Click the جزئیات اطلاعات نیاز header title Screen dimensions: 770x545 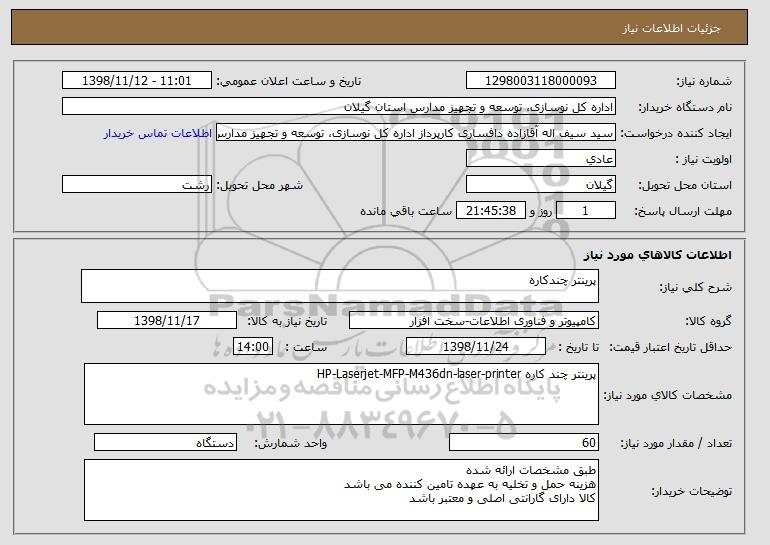[x=671, y=28]
